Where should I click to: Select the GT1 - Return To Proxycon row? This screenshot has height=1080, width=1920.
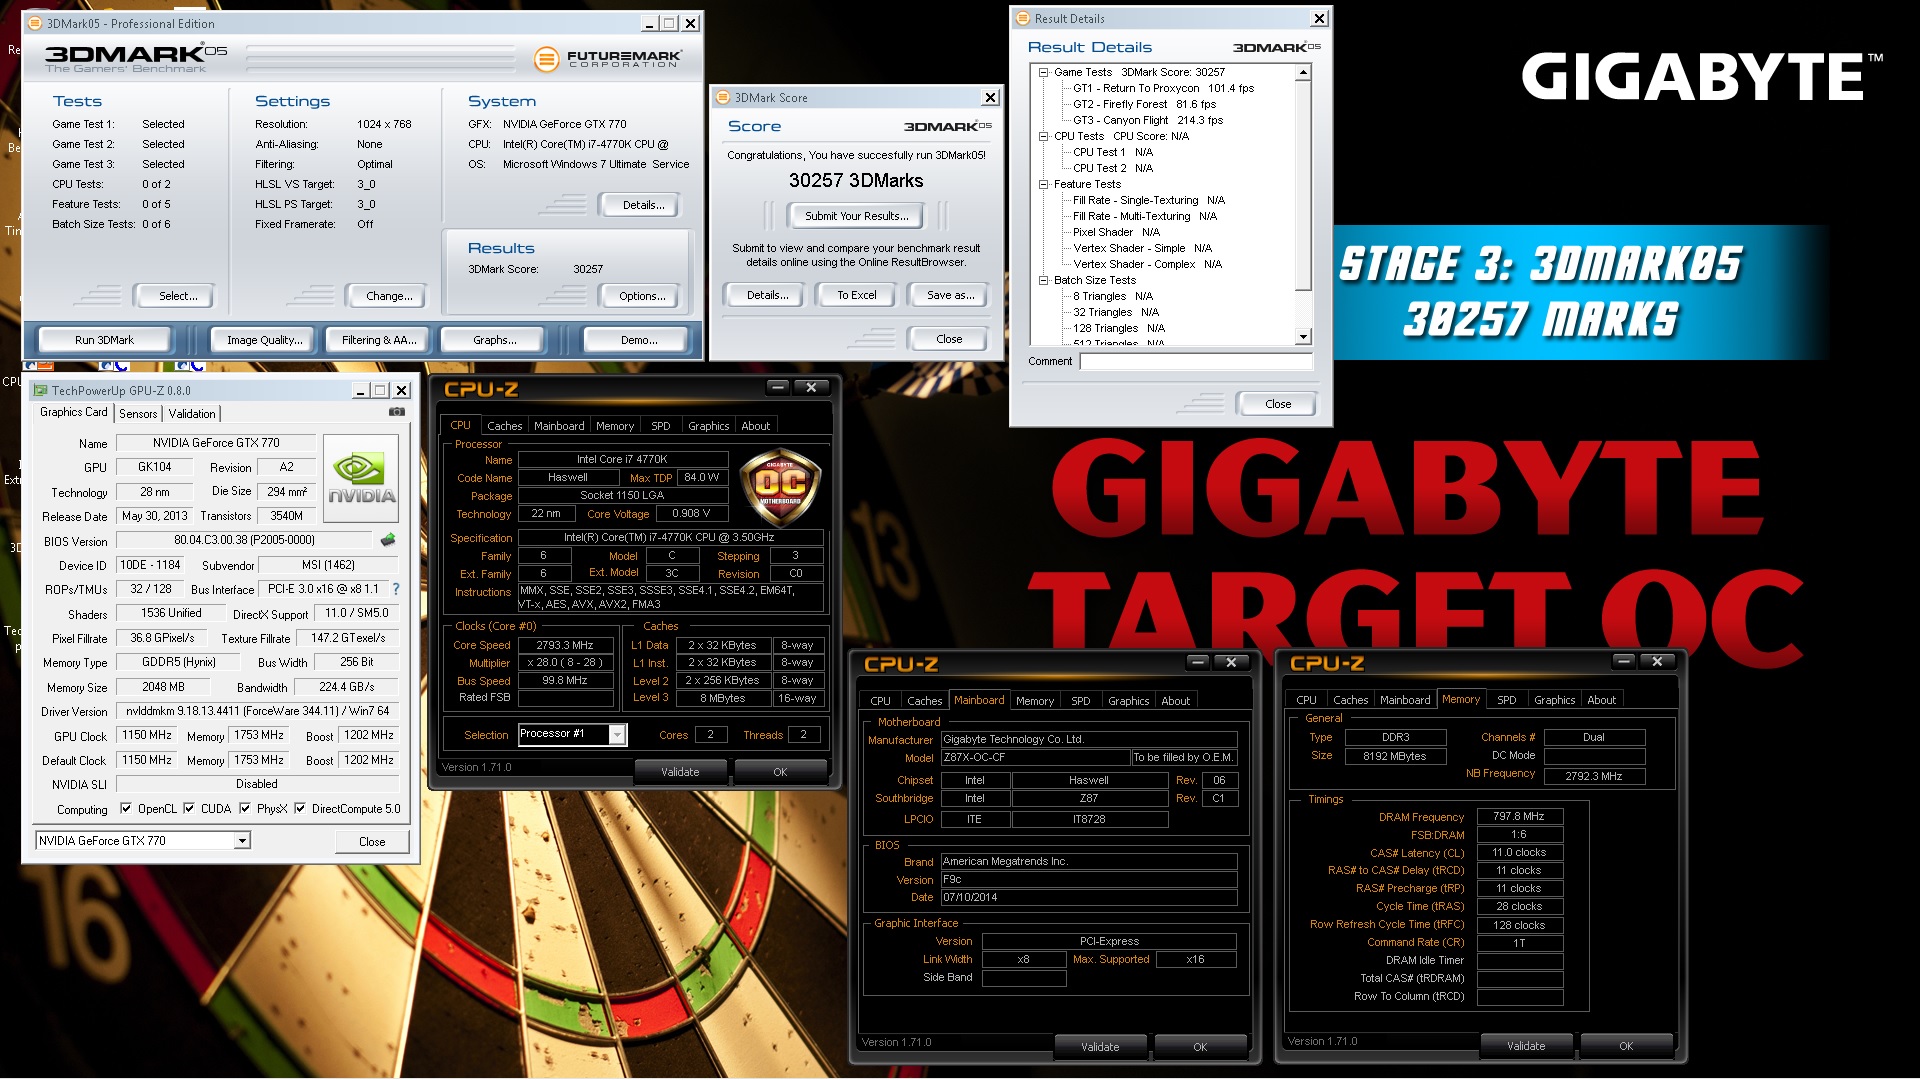tap(1163, 88)
